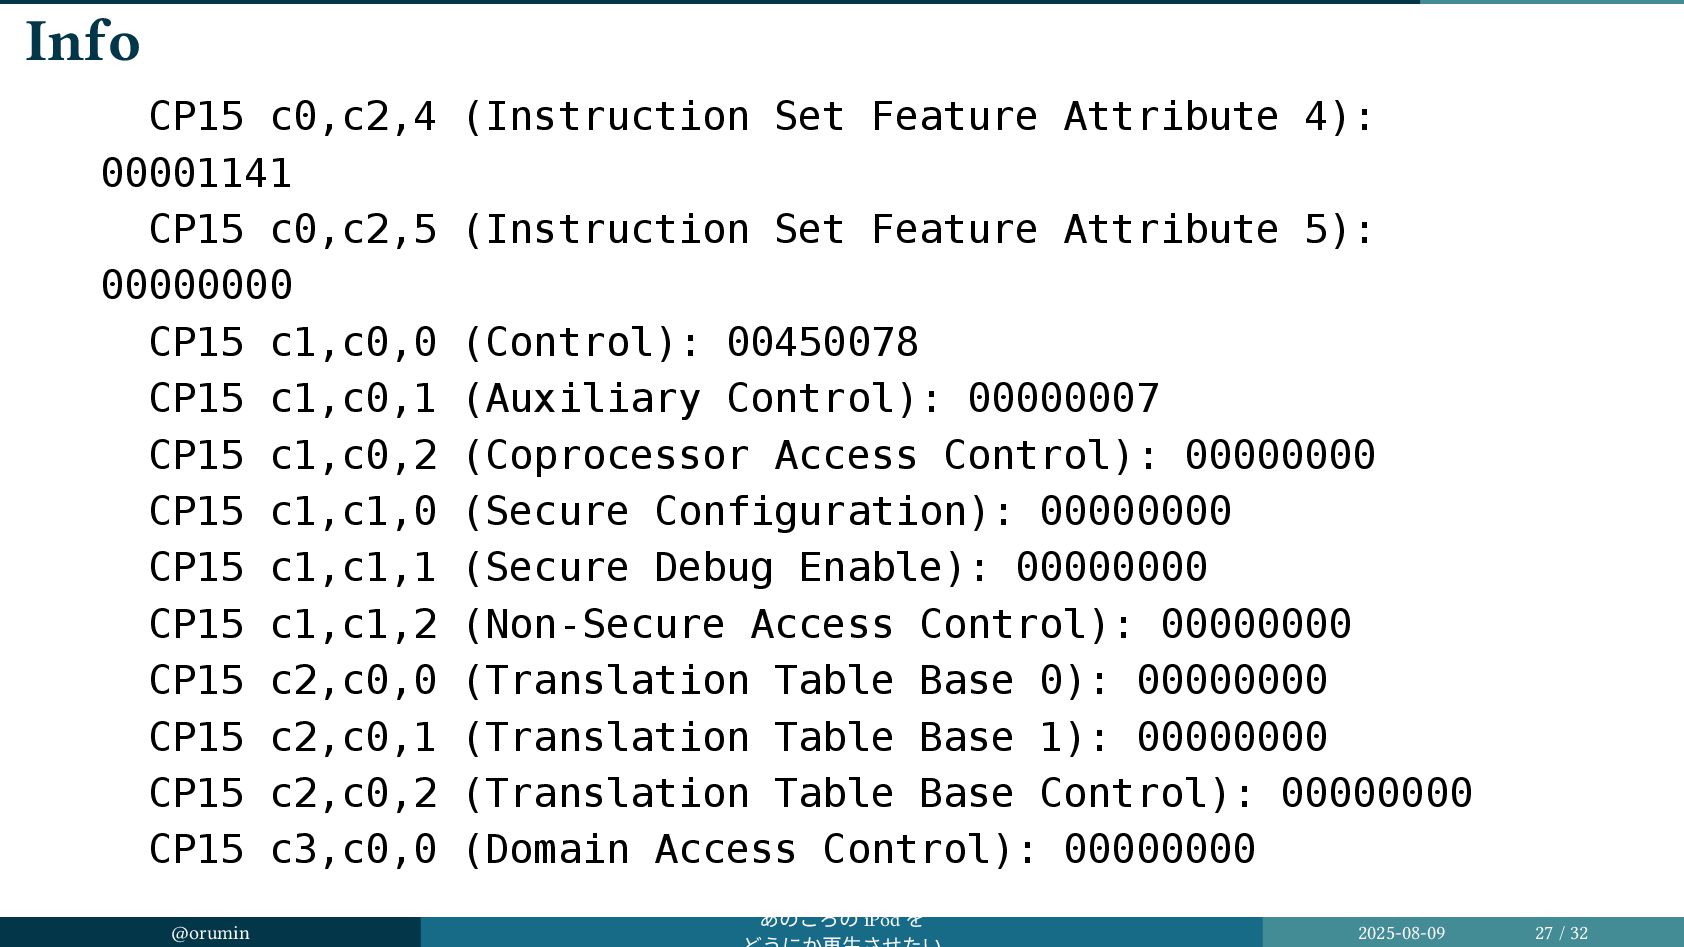
Task: Click the 00000000 value under Attribute 5
Action: pyautogui.click(x=197, y=286)
